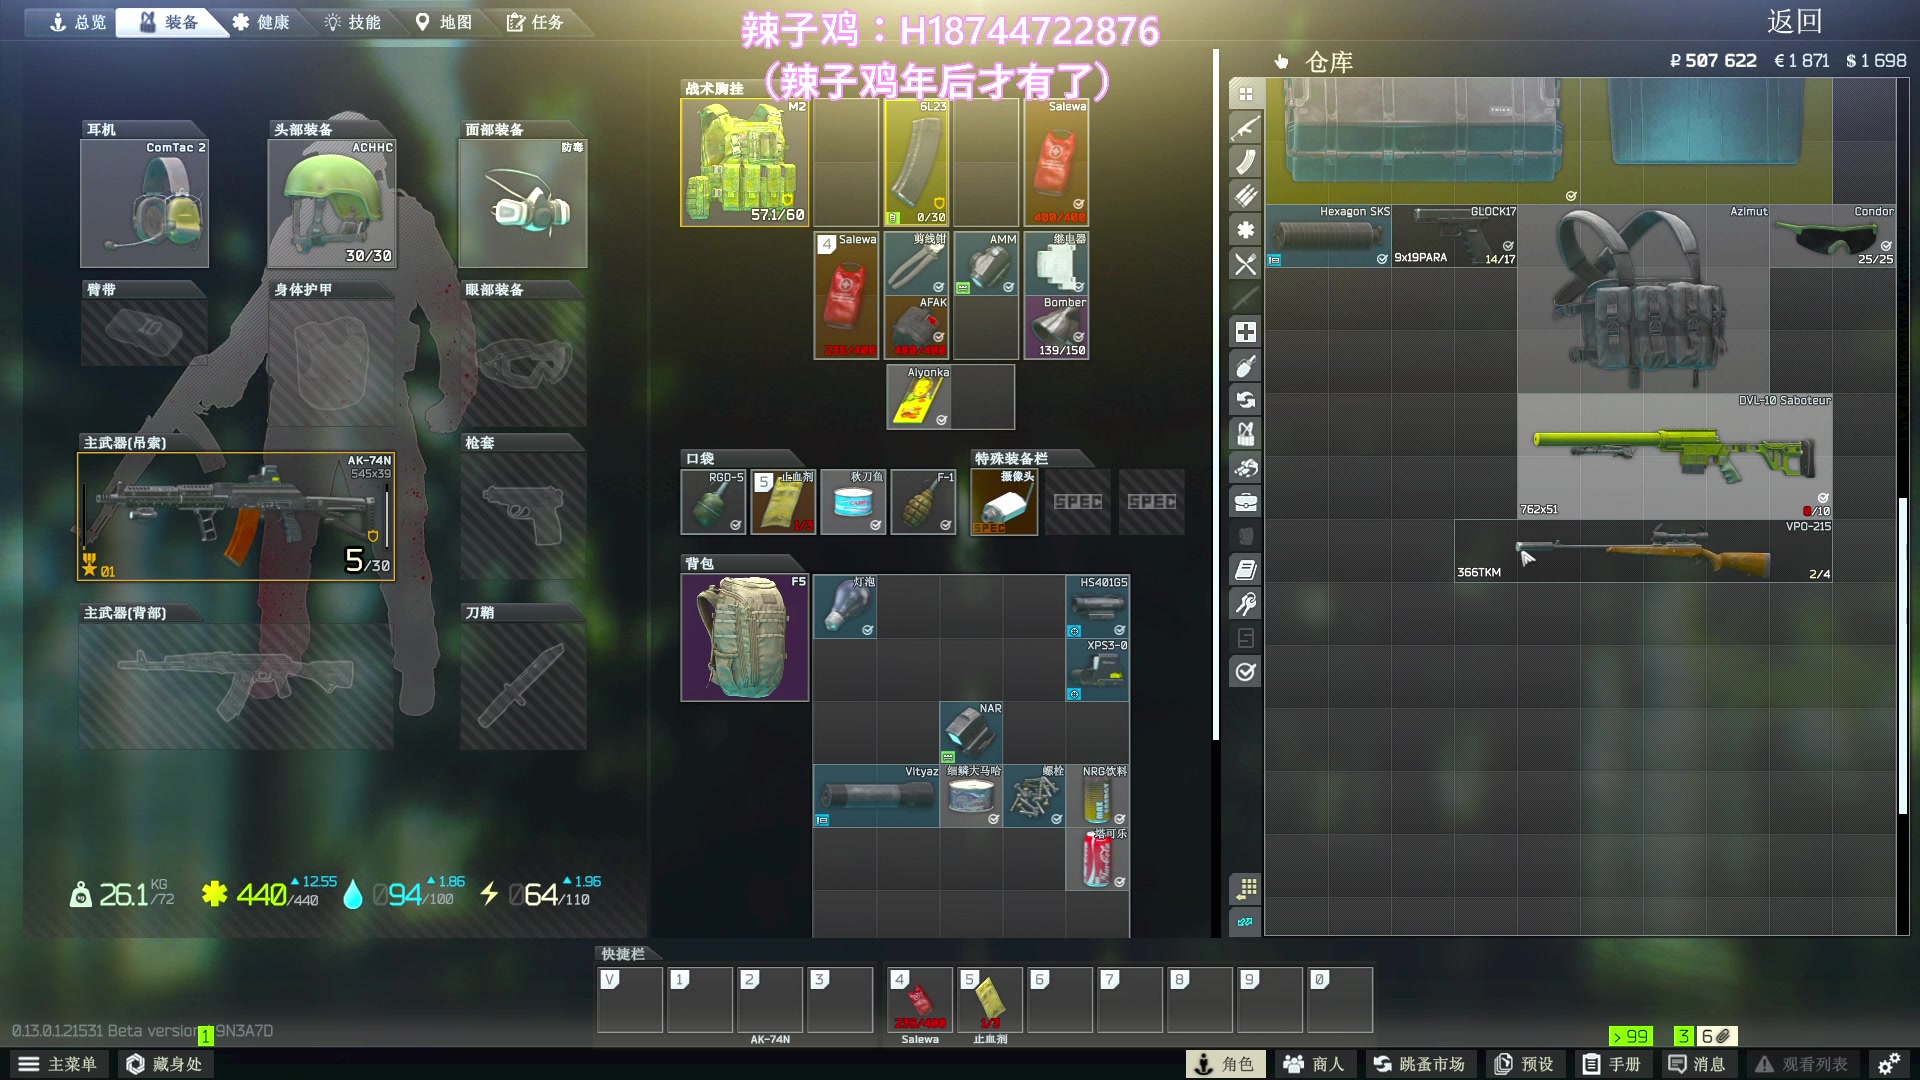Click the paperclip attachments badge showing 6
Image resolution: width=1920 pixels, height=1080 pixels.
(x=1717, y=1036)
